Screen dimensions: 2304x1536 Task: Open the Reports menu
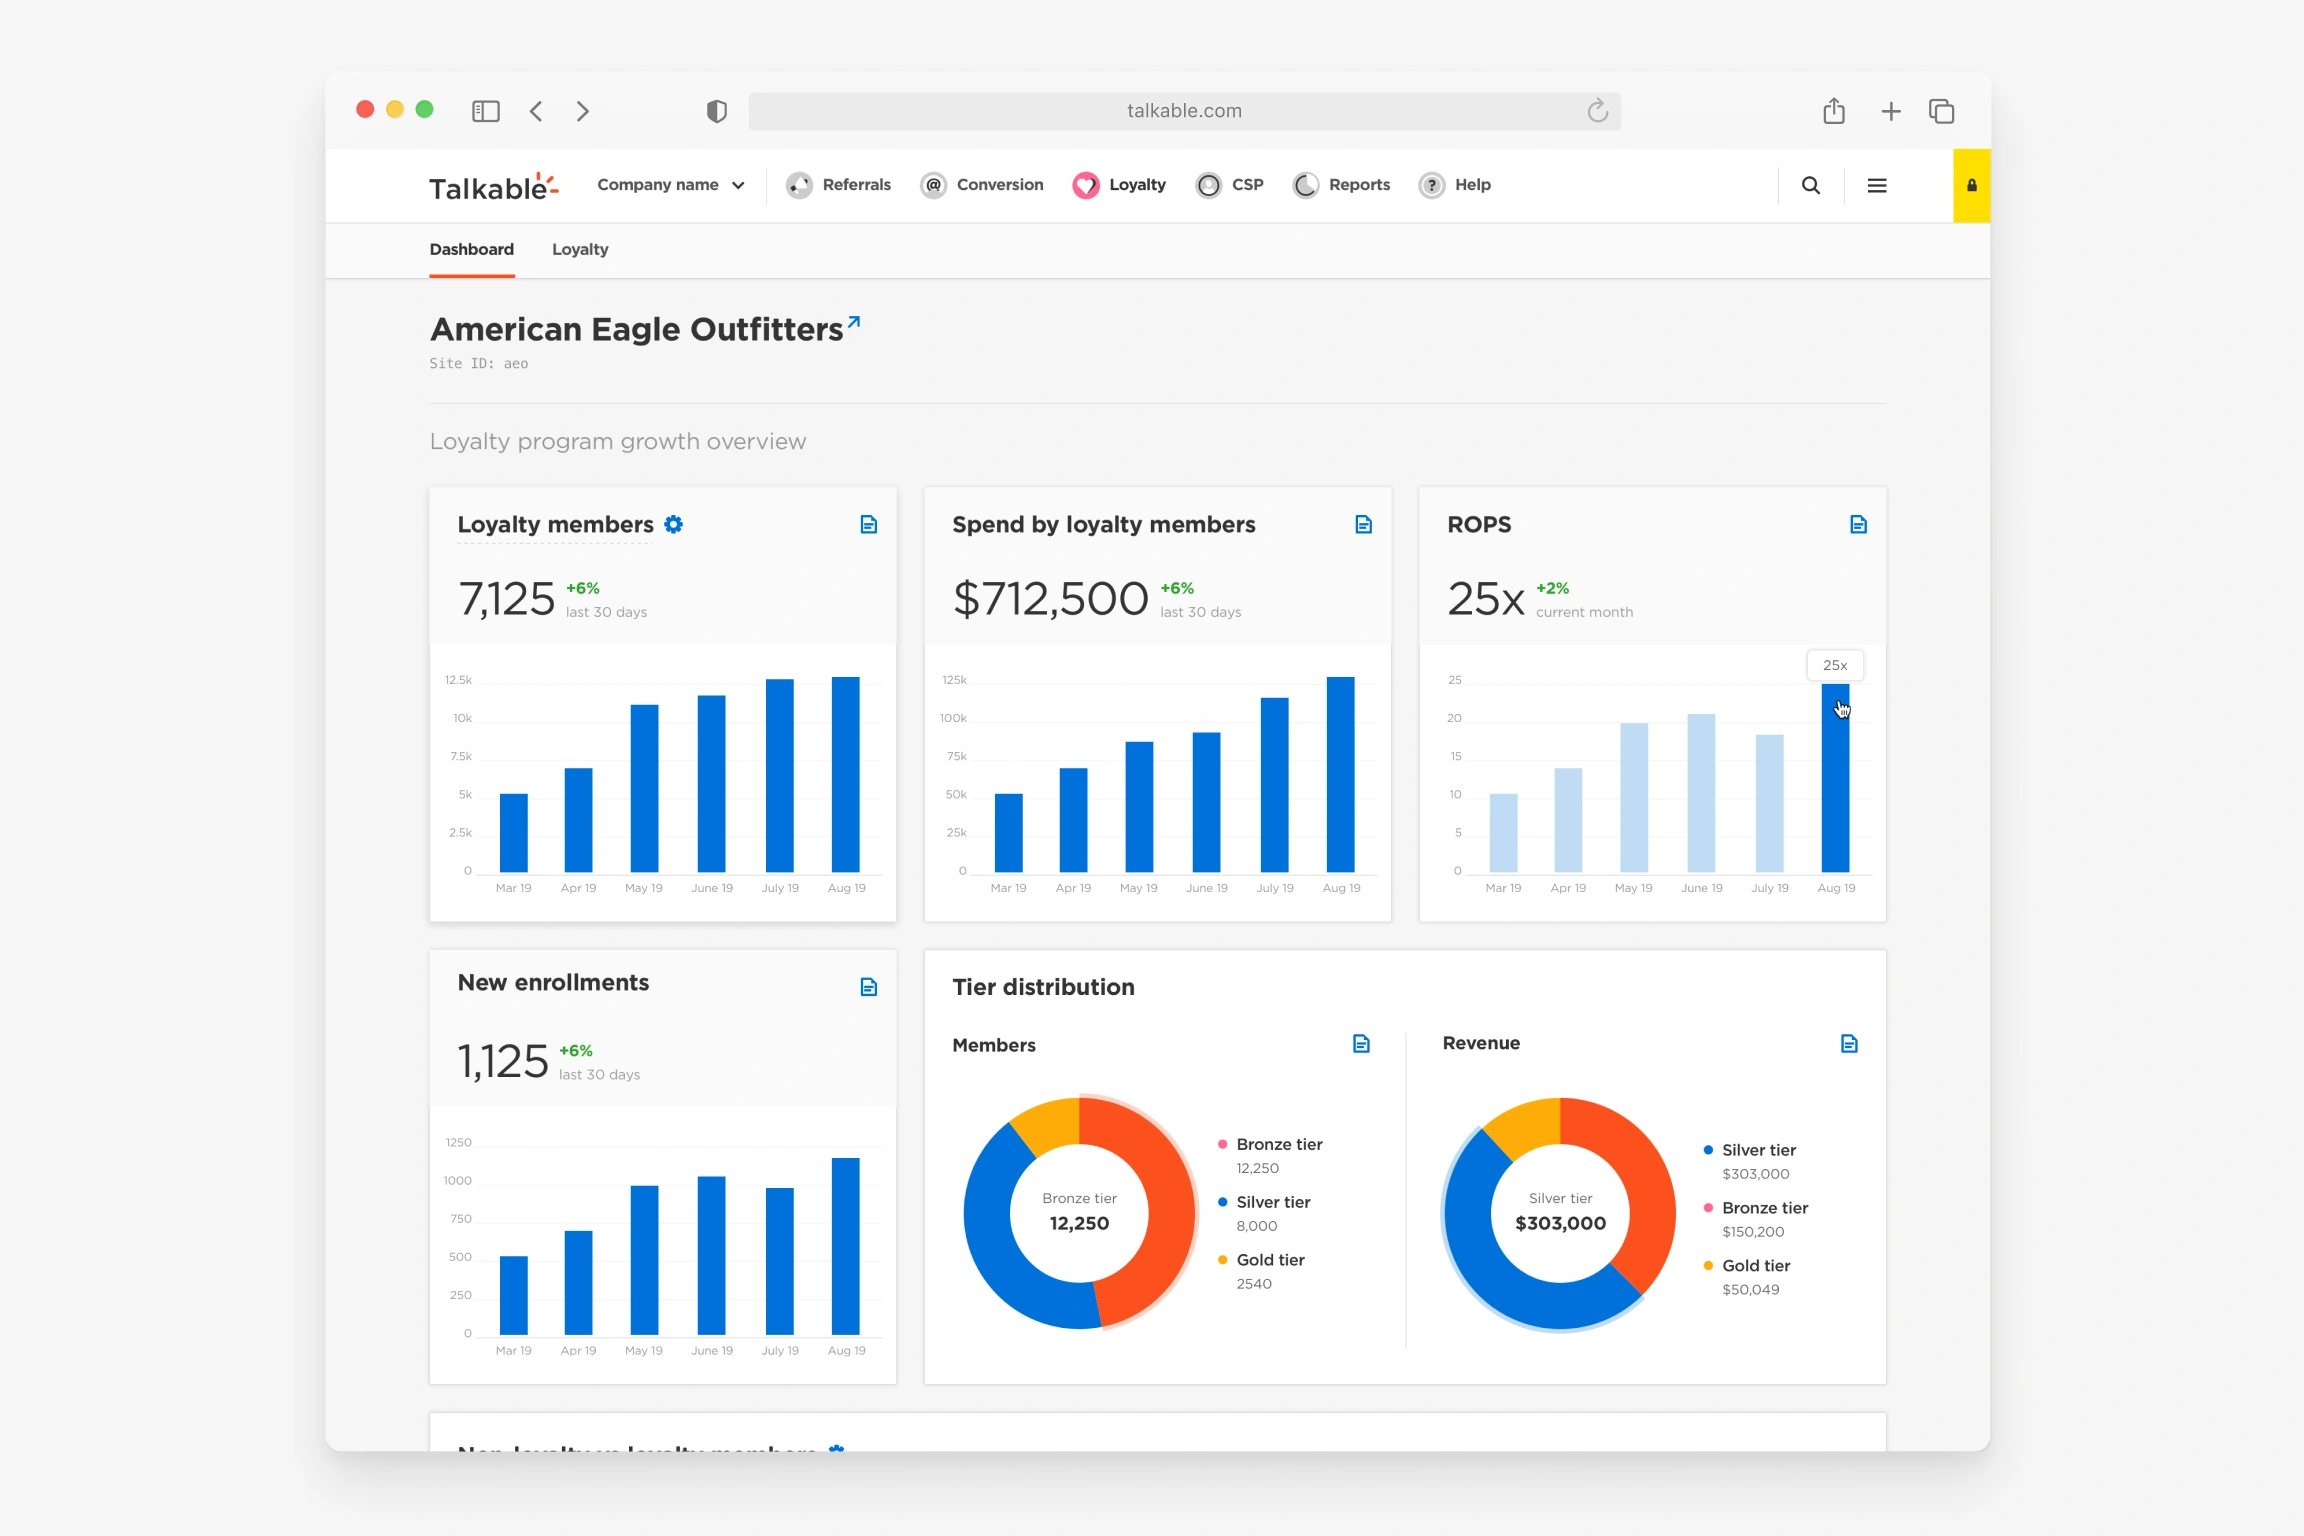tap(1341, 185)
